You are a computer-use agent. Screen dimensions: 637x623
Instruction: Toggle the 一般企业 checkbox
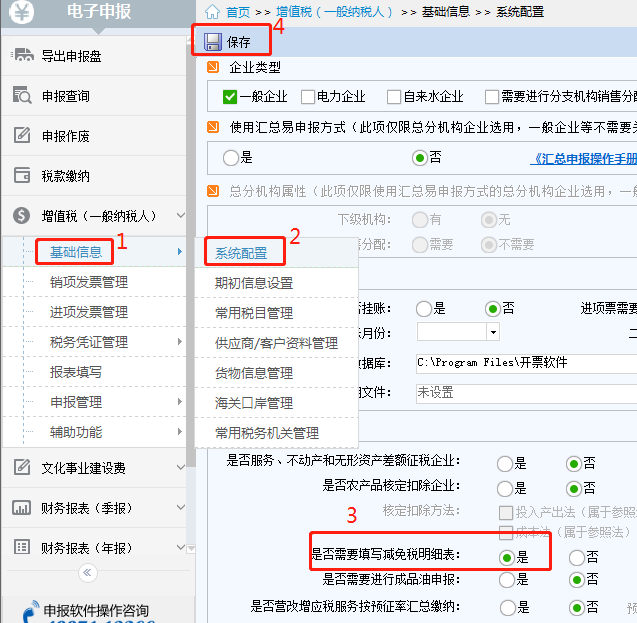(x=230, y=97)
